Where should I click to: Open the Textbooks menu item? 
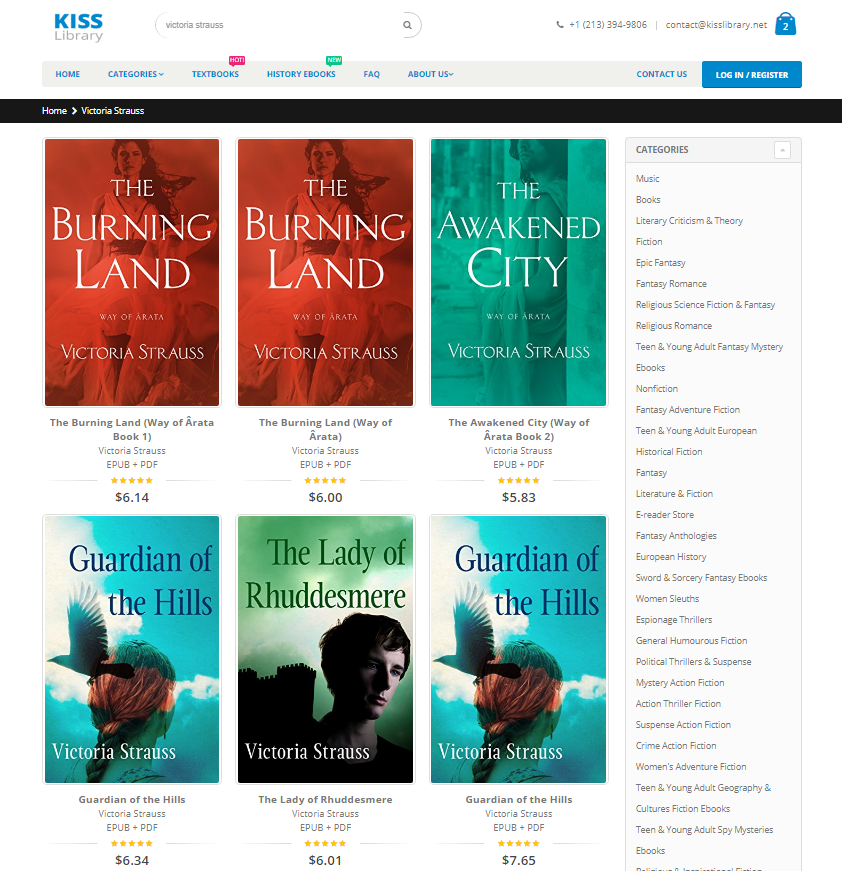[x=215, y=74]
